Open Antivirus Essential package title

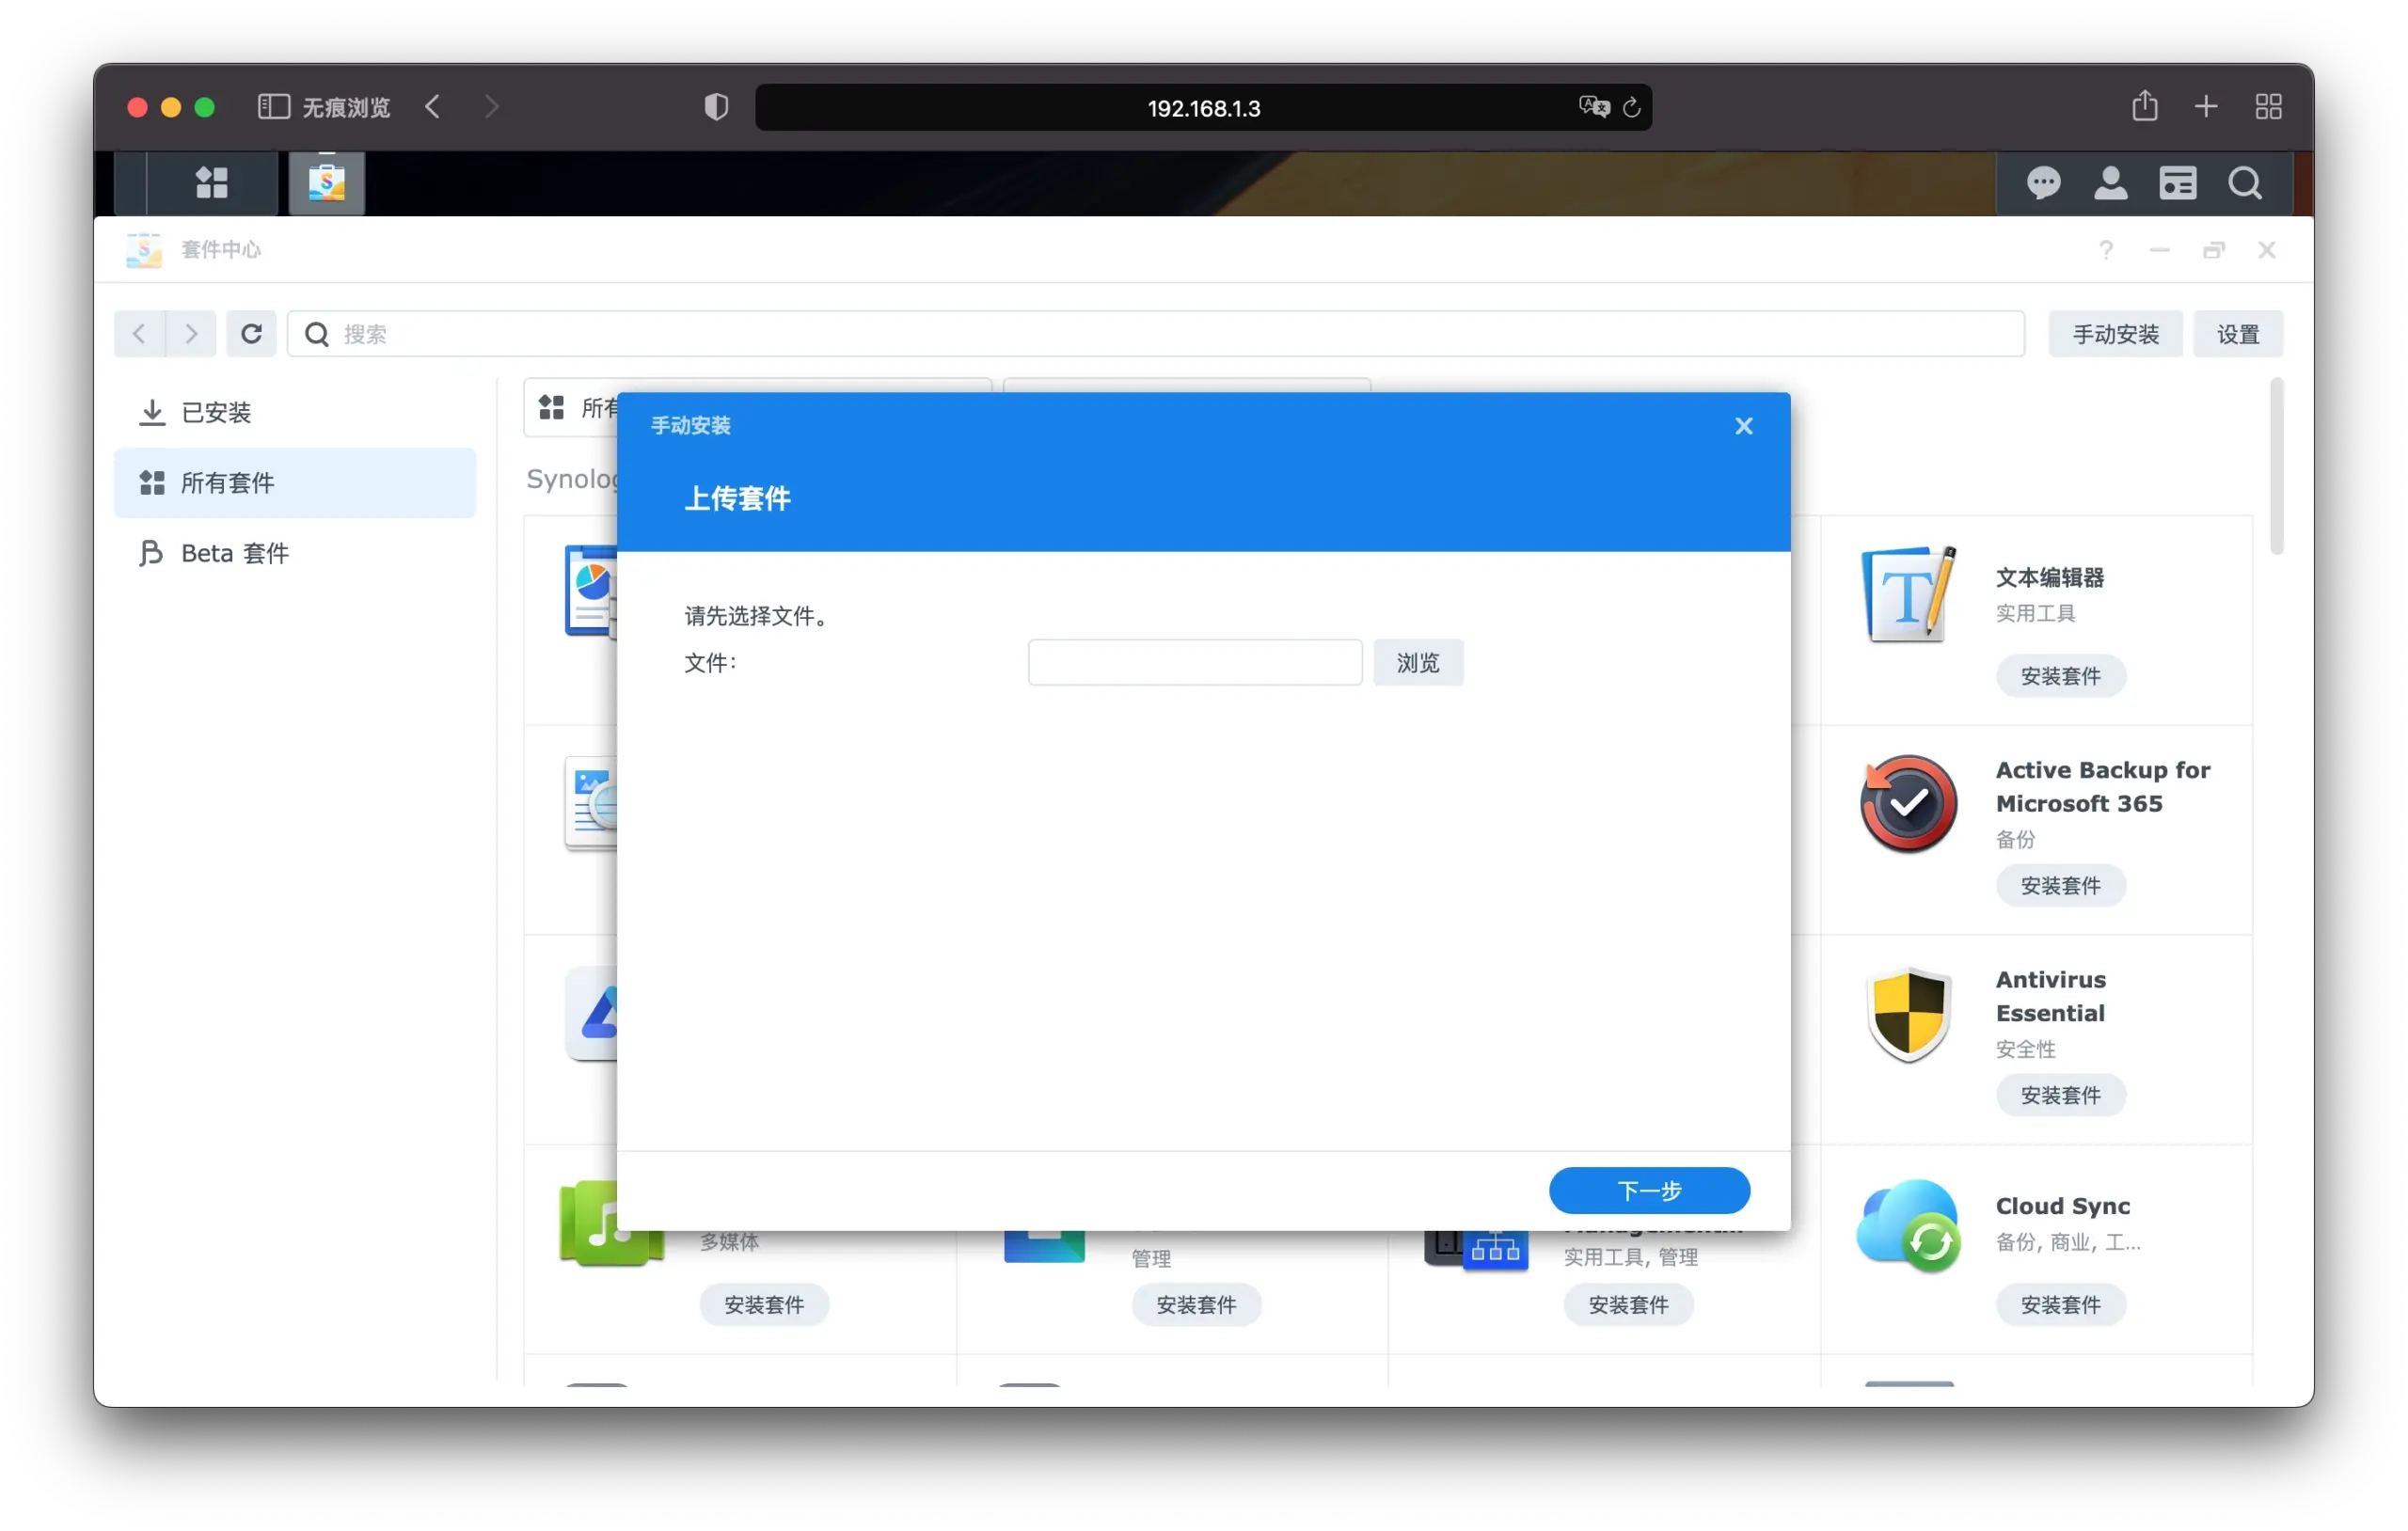pos(2050,997)
